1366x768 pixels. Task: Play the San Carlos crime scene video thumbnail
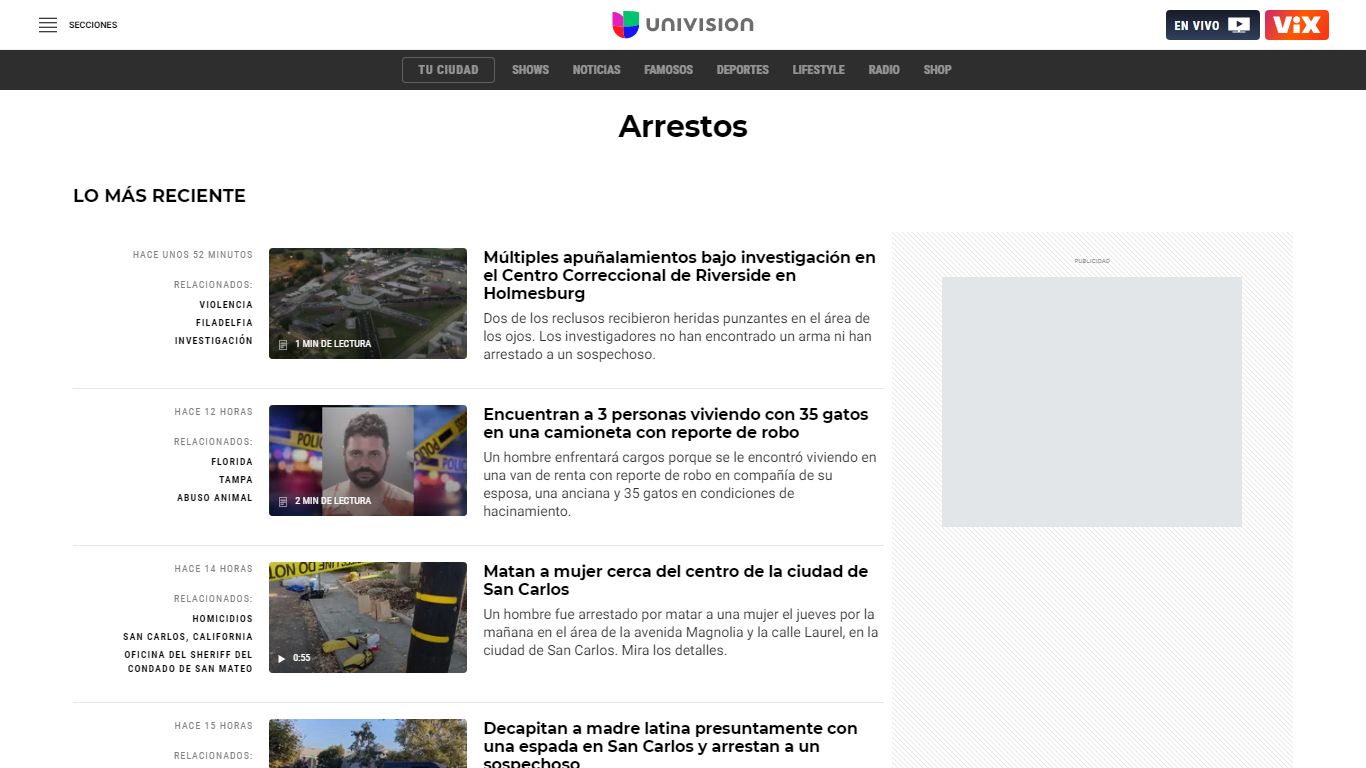tap(368, 617)
